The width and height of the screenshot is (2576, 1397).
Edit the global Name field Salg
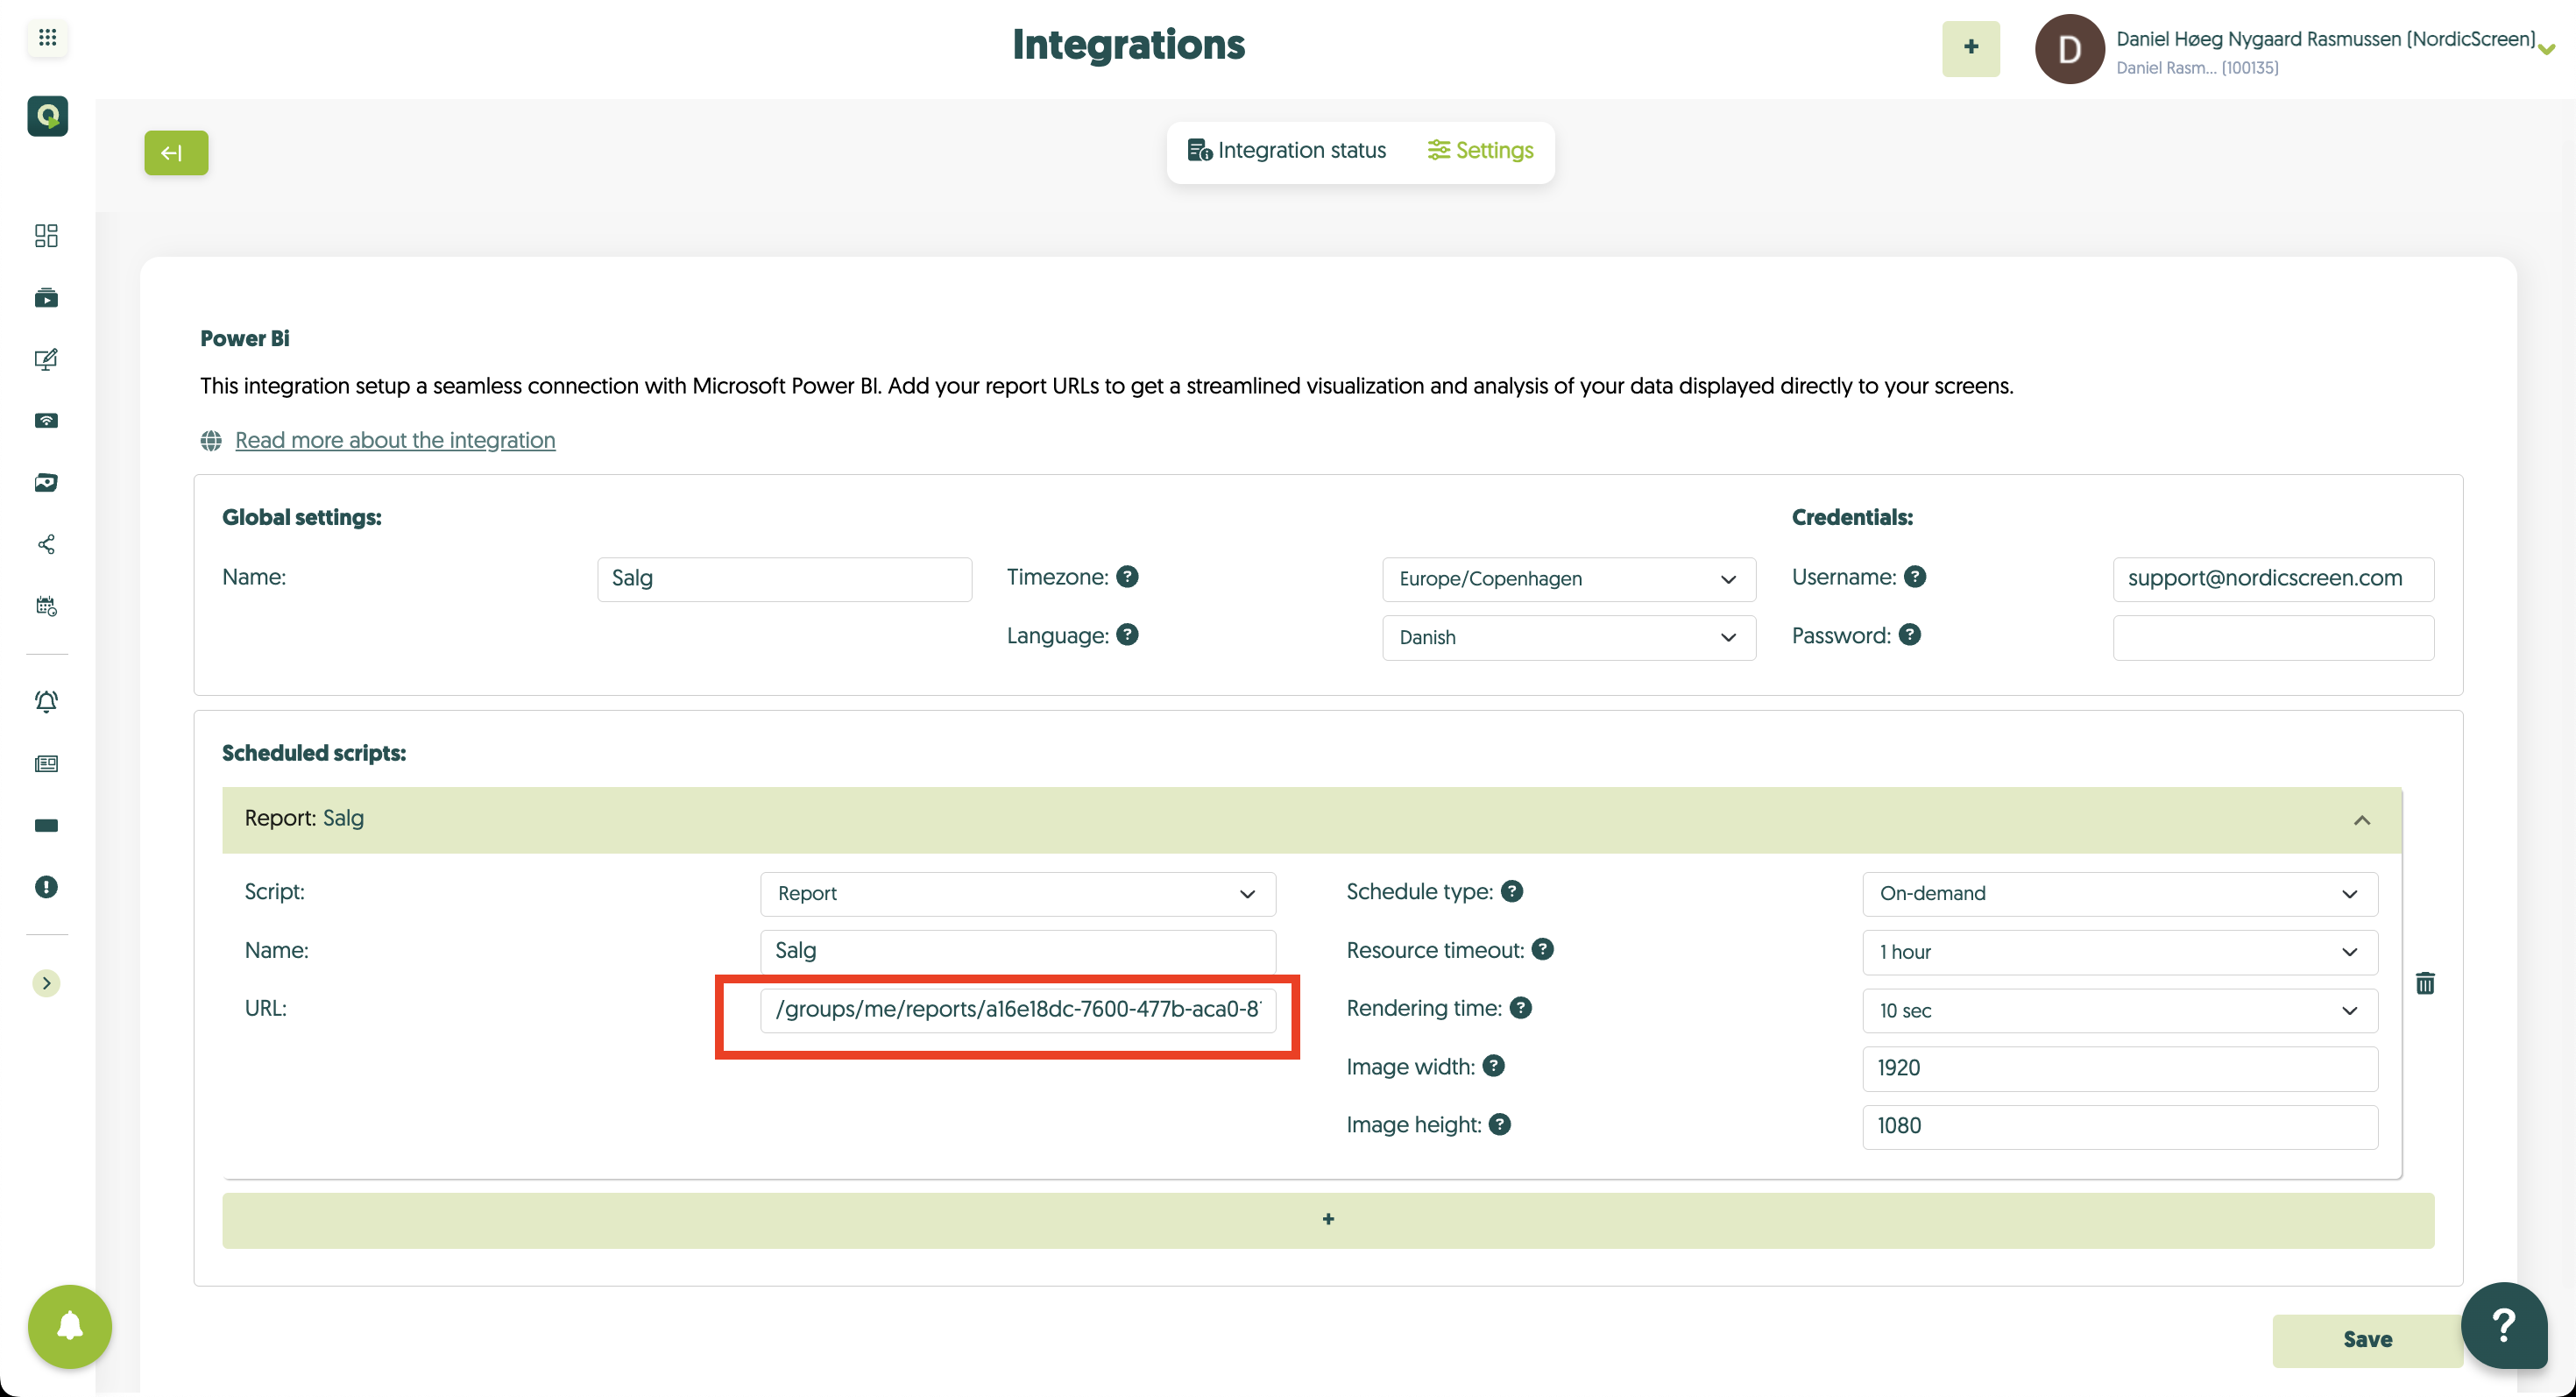784,579
